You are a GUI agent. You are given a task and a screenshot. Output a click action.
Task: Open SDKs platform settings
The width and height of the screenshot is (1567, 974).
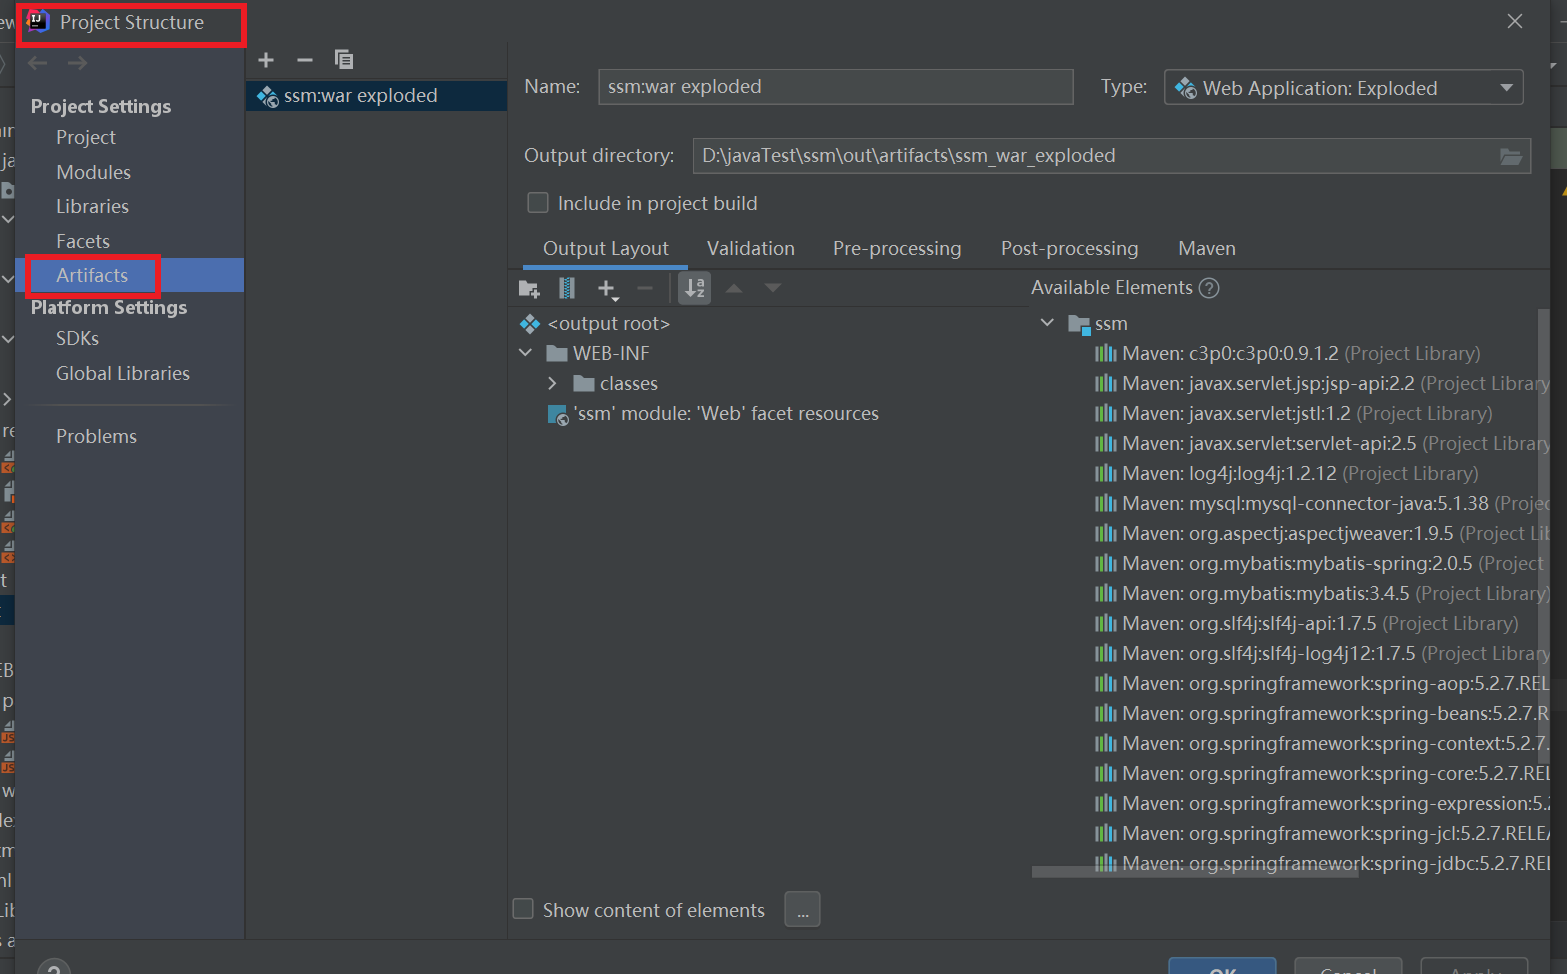77,338
